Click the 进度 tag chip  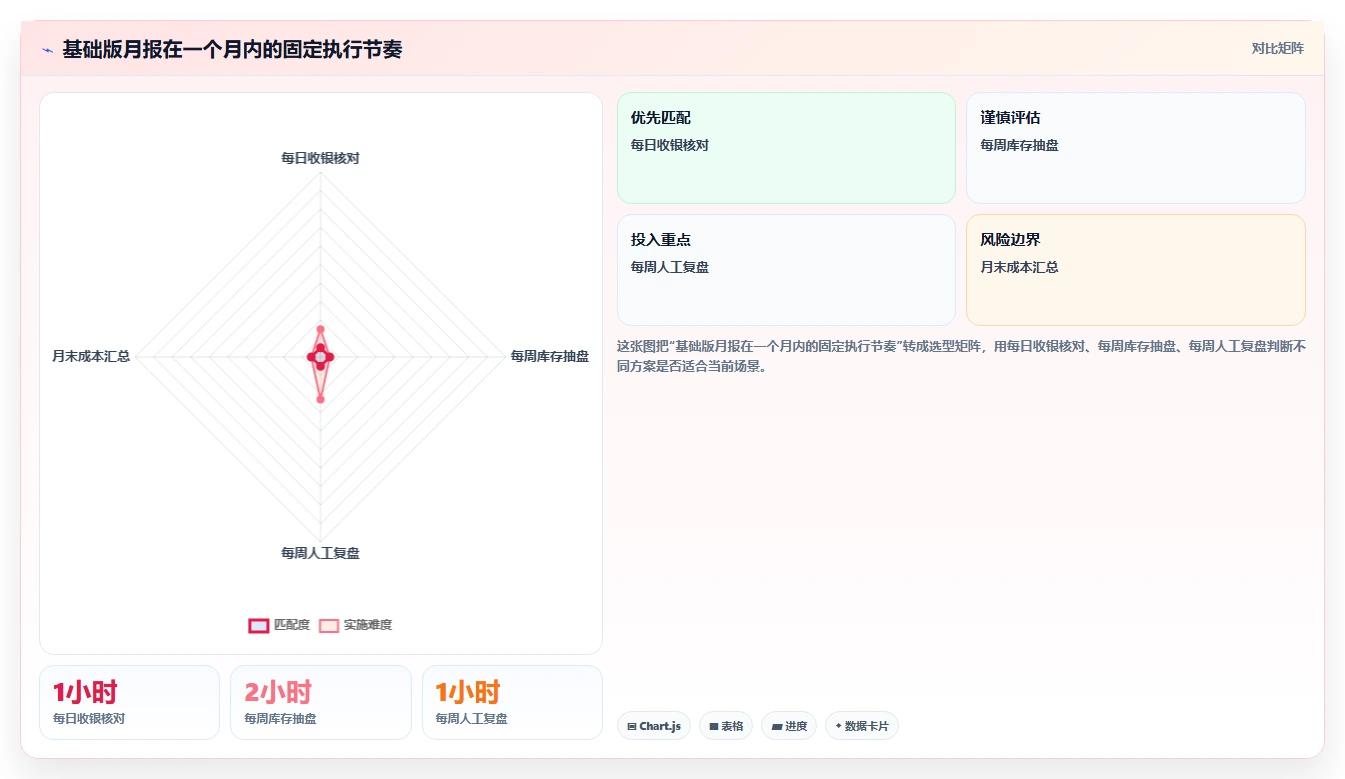pos(789,726)
